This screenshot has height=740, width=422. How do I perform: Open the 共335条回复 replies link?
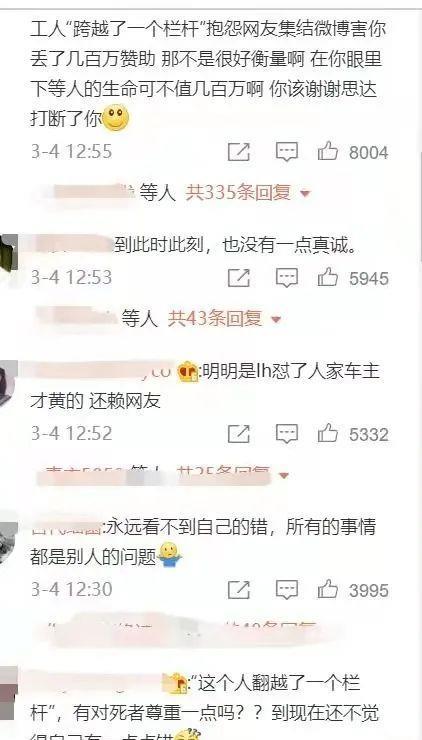point(237,193)
